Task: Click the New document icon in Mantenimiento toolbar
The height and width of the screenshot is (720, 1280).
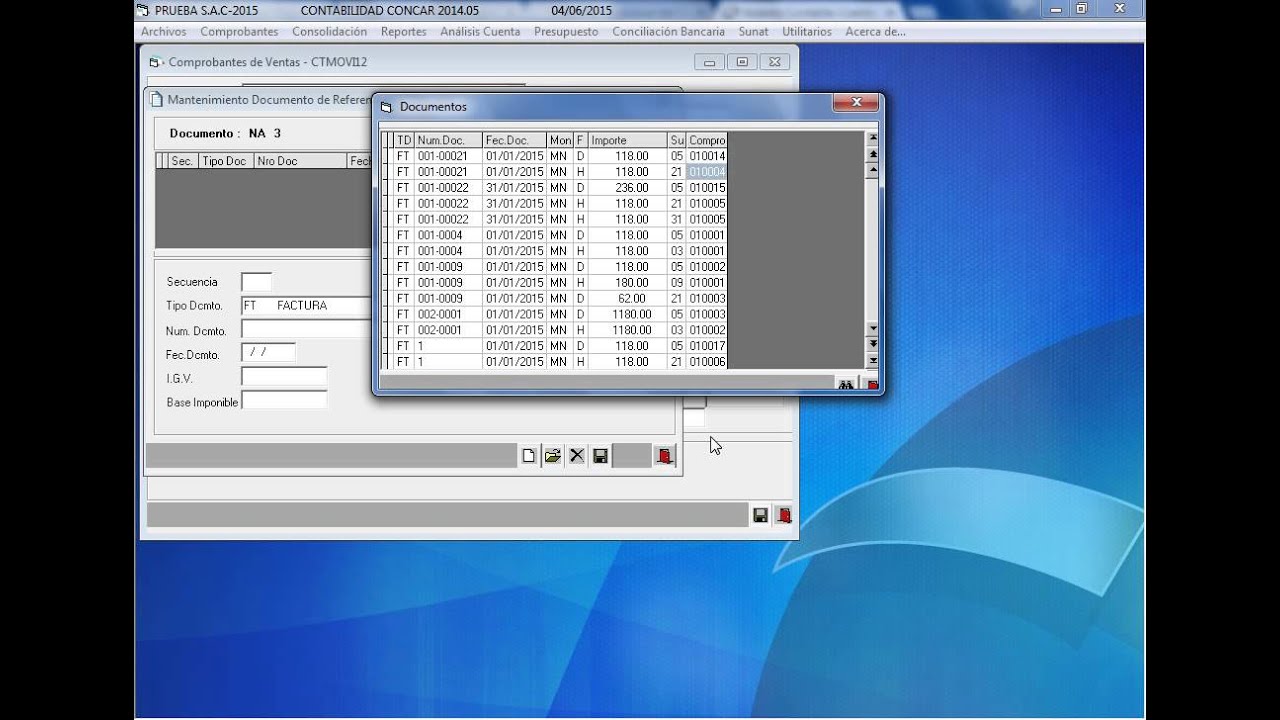Action: 529,456
